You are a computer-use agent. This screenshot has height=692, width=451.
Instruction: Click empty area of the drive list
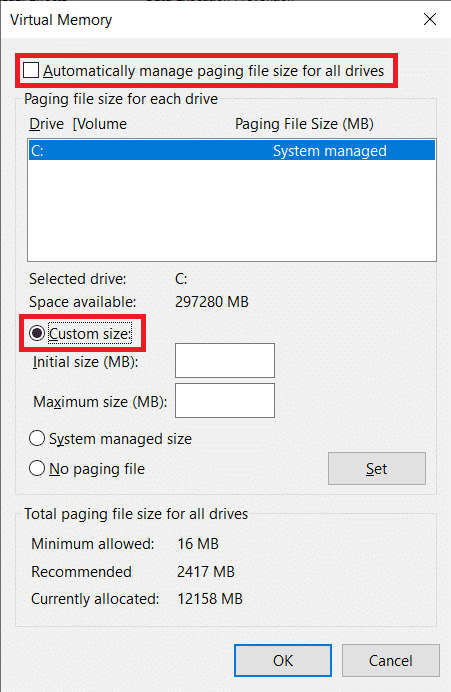(x=232, y=211)
